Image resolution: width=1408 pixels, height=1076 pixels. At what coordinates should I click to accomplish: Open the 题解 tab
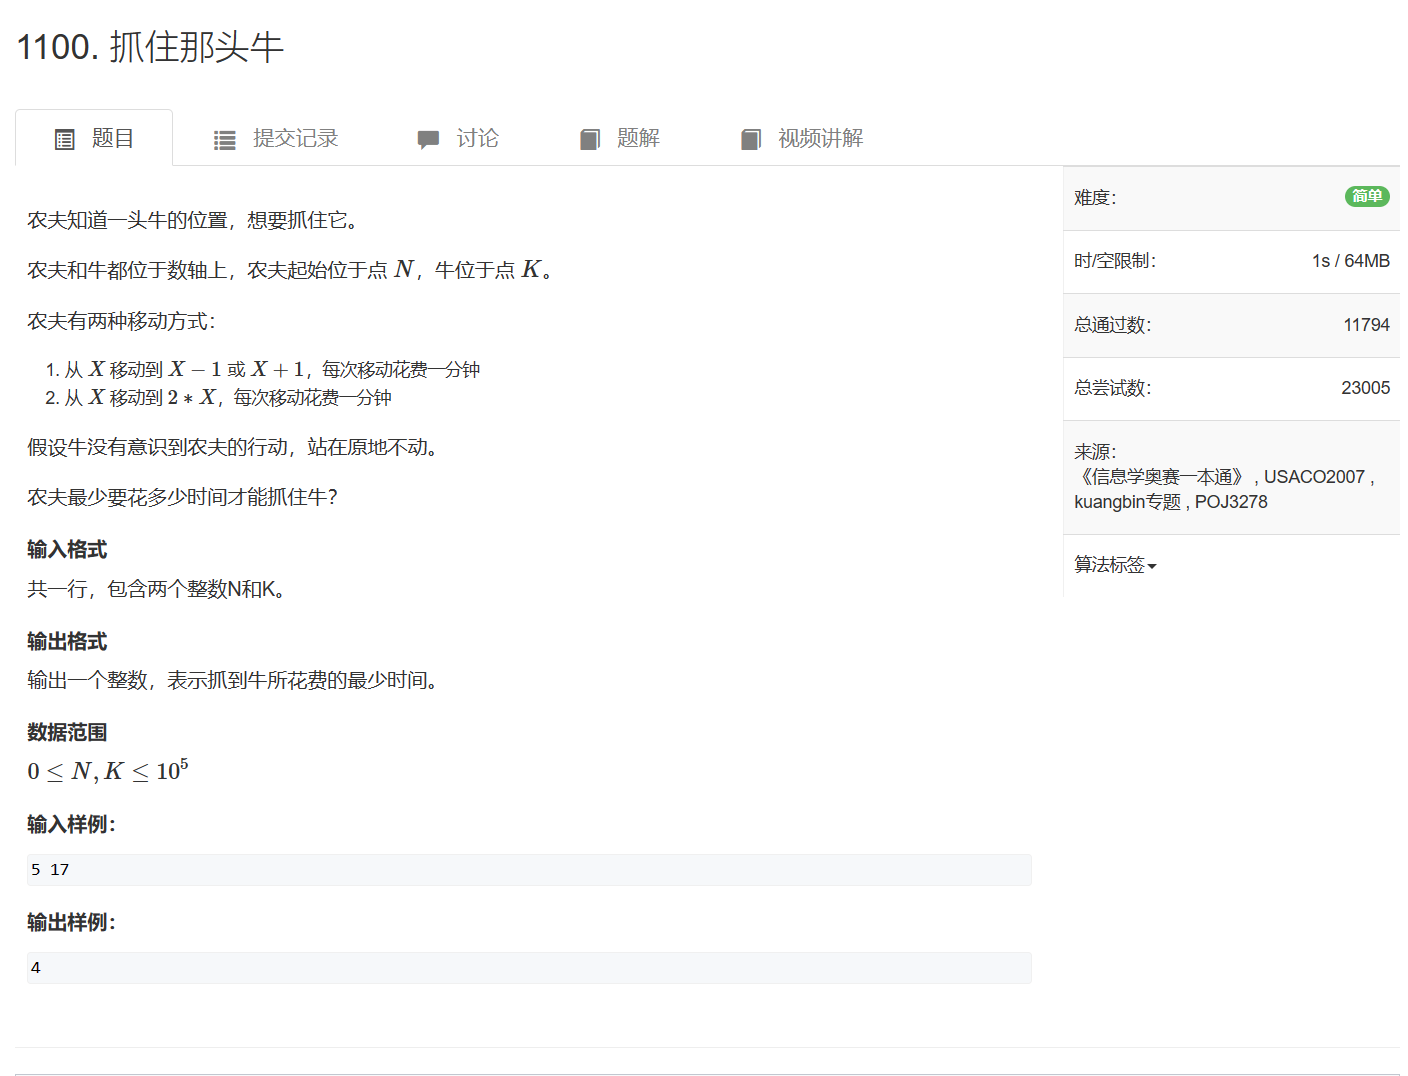[619, 138]
